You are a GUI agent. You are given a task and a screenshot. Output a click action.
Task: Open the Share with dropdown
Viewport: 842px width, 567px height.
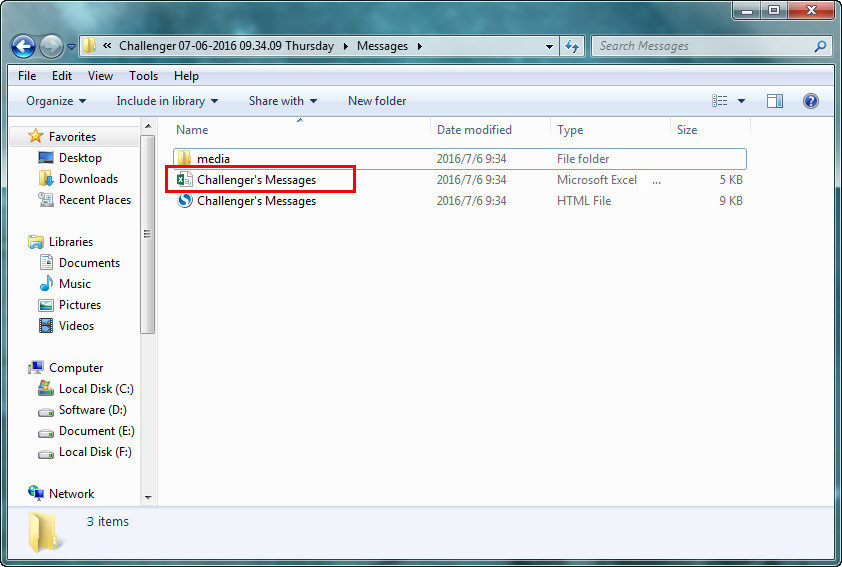[283, 101]
